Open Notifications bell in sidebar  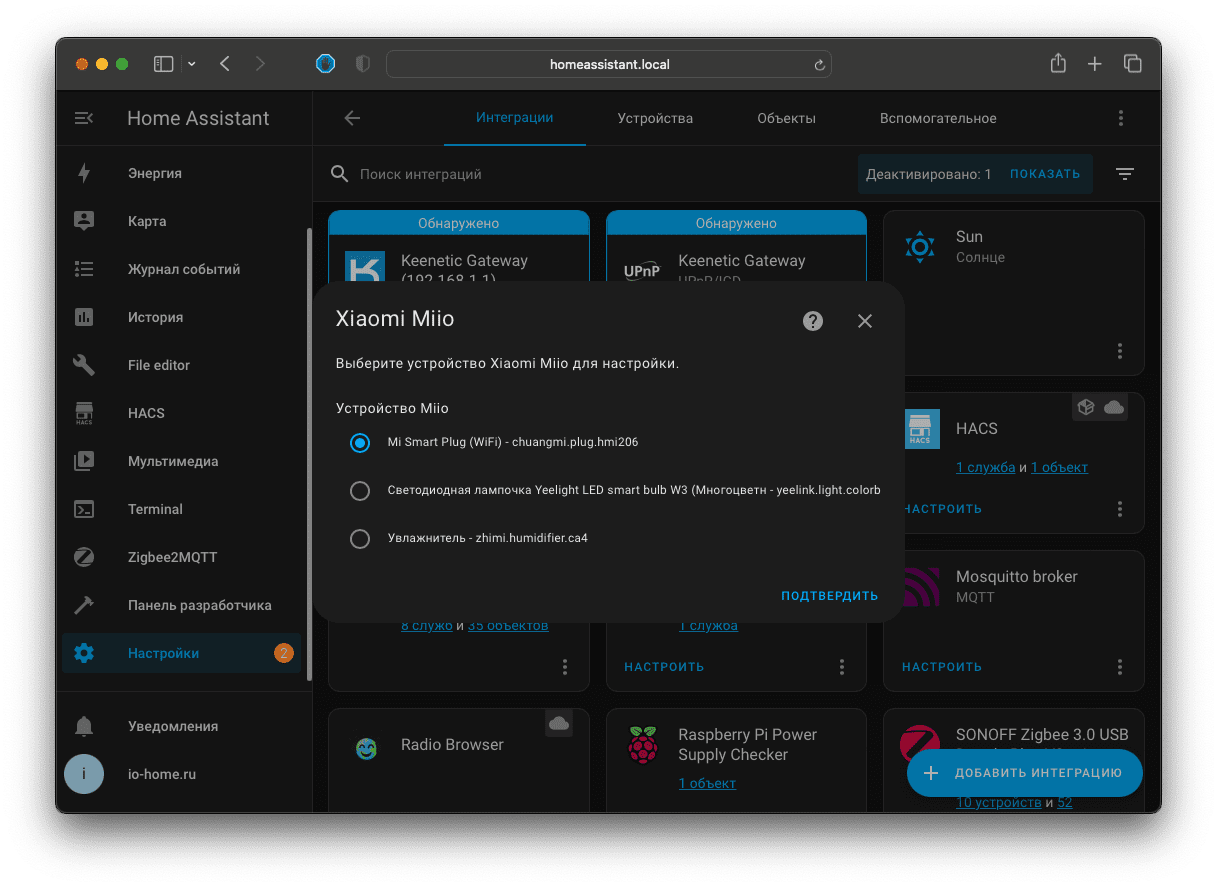tap(84, 726)
